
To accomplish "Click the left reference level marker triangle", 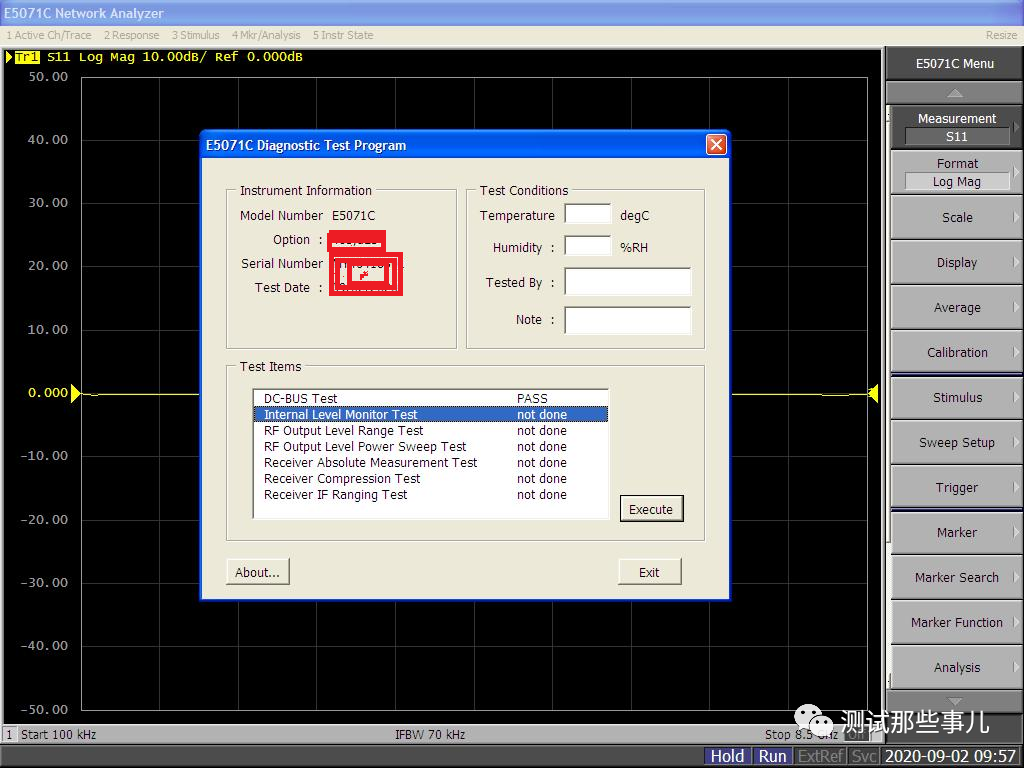I will click(76, 393).
